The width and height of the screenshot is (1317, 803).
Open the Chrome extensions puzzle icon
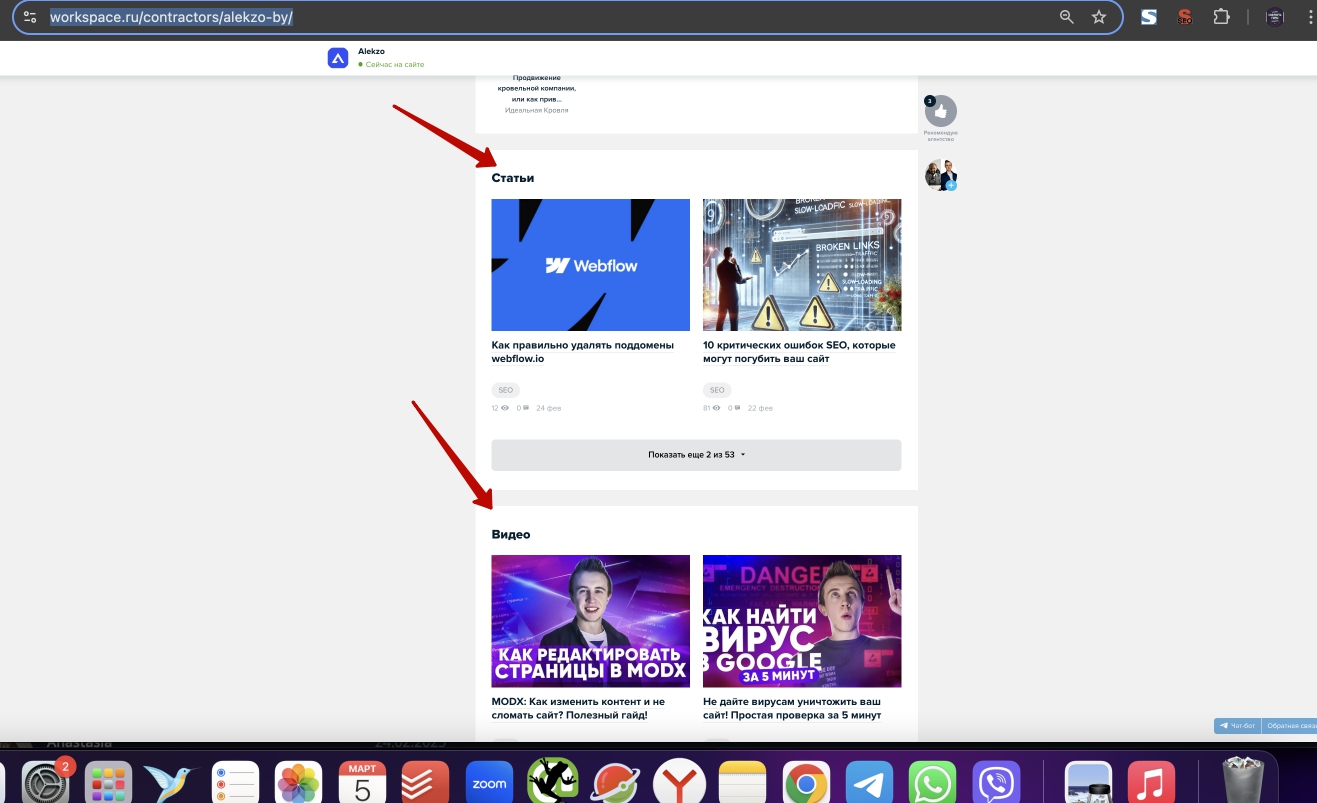(x=1221, y=17)
